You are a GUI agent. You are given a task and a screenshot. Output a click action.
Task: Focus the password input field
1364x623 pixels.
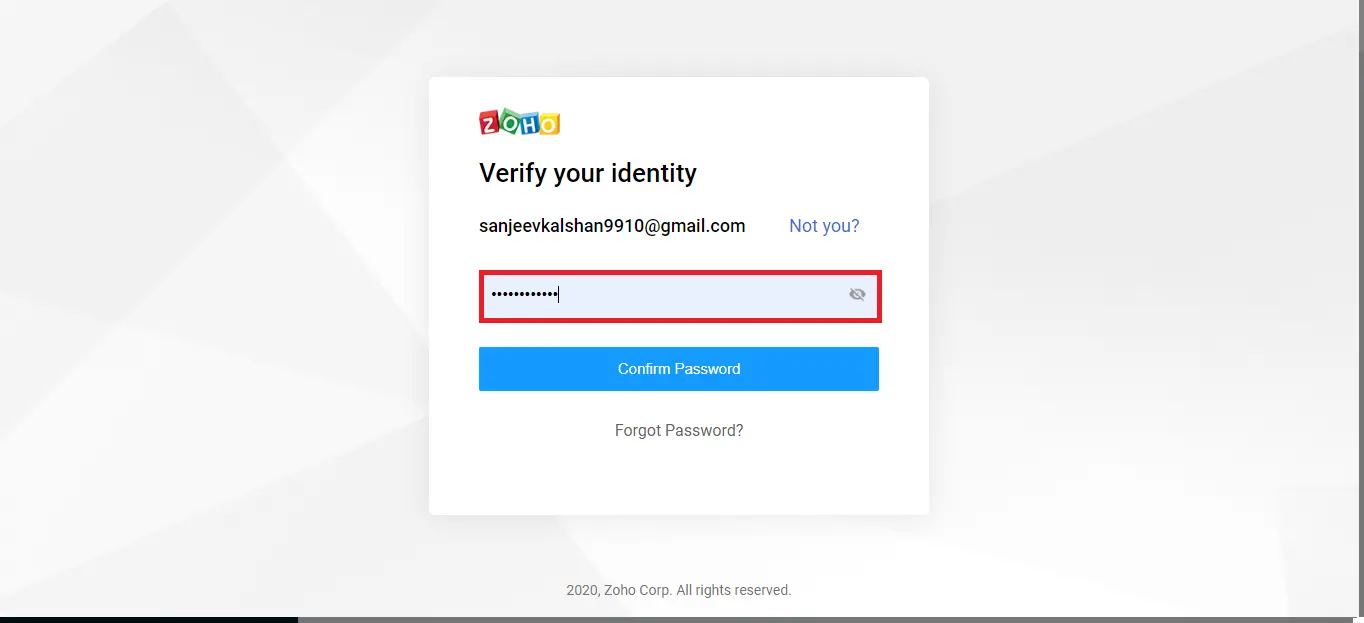point(680,295)
